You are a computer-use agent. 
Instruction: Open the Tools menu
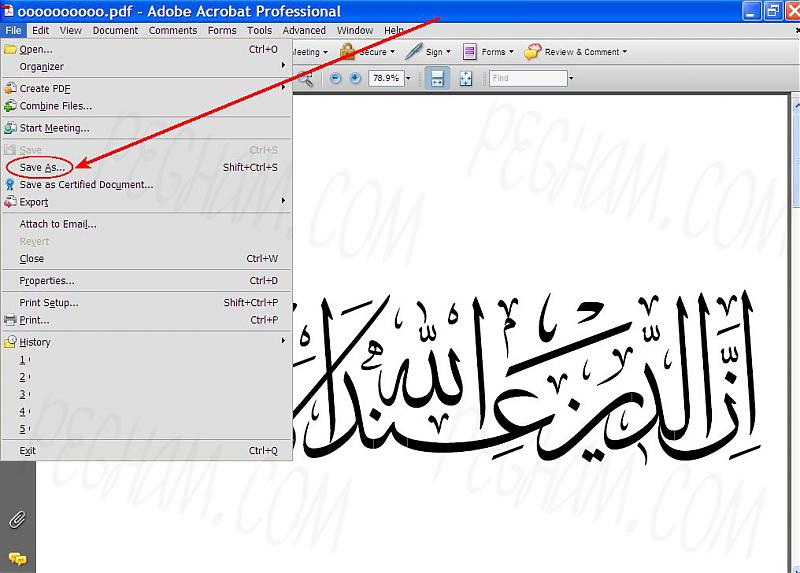tap(259, 31)
